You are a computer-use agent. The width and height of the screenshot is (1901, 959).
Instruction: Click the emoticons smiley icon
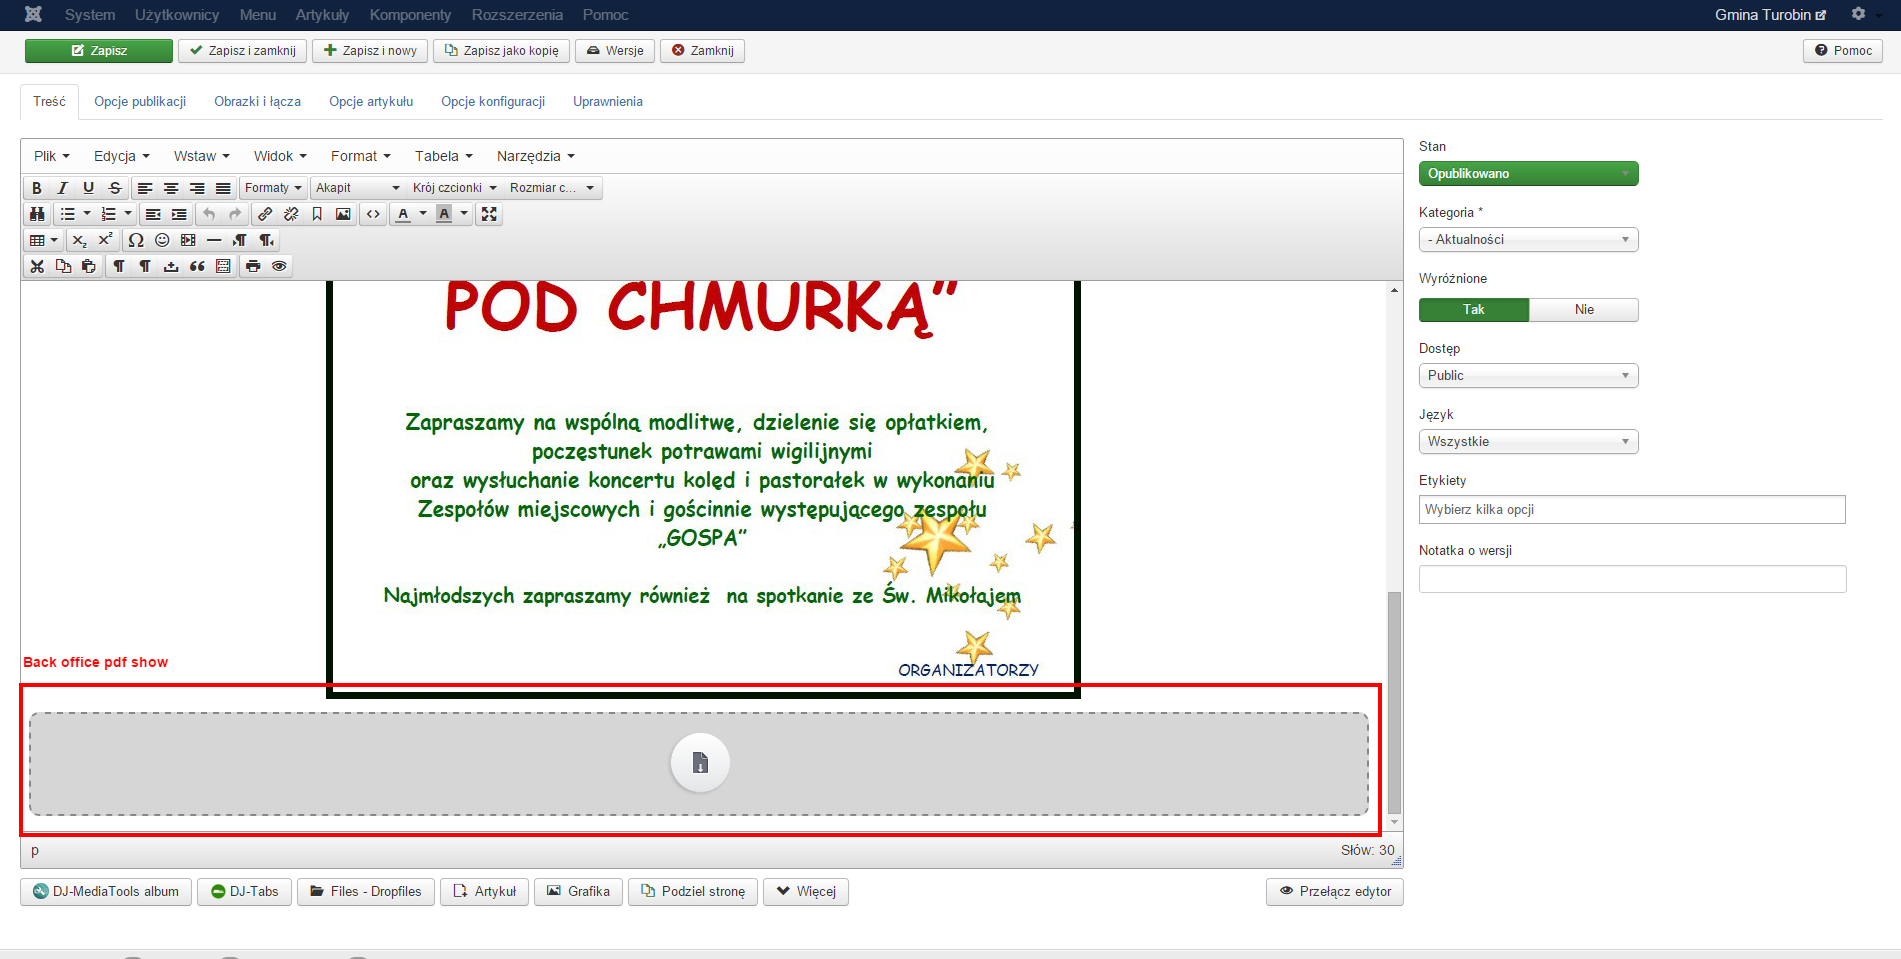click(162, 240)
